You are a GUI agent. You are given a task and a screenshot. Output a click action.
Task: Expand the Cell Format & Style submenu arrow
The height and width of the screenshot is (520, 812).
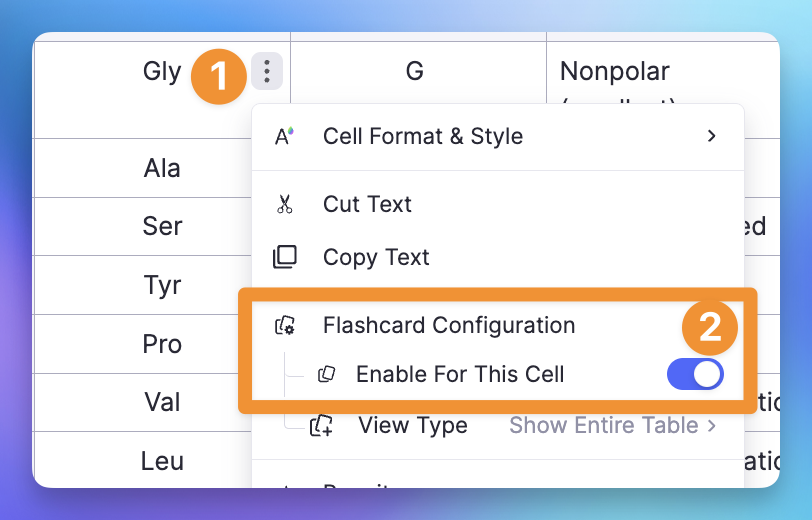(712, 136)
